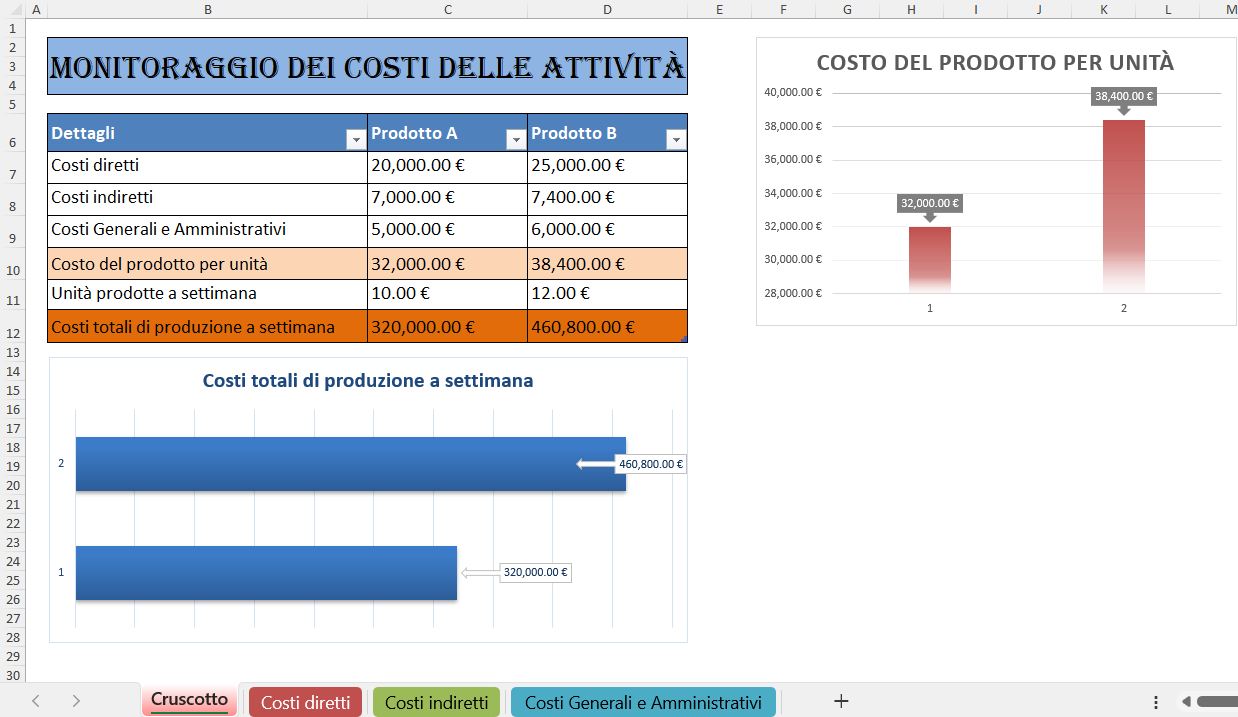Activate the Cruscotto sheet tab
This screenshot has width=1238, height=717.
tap(189, 701)
